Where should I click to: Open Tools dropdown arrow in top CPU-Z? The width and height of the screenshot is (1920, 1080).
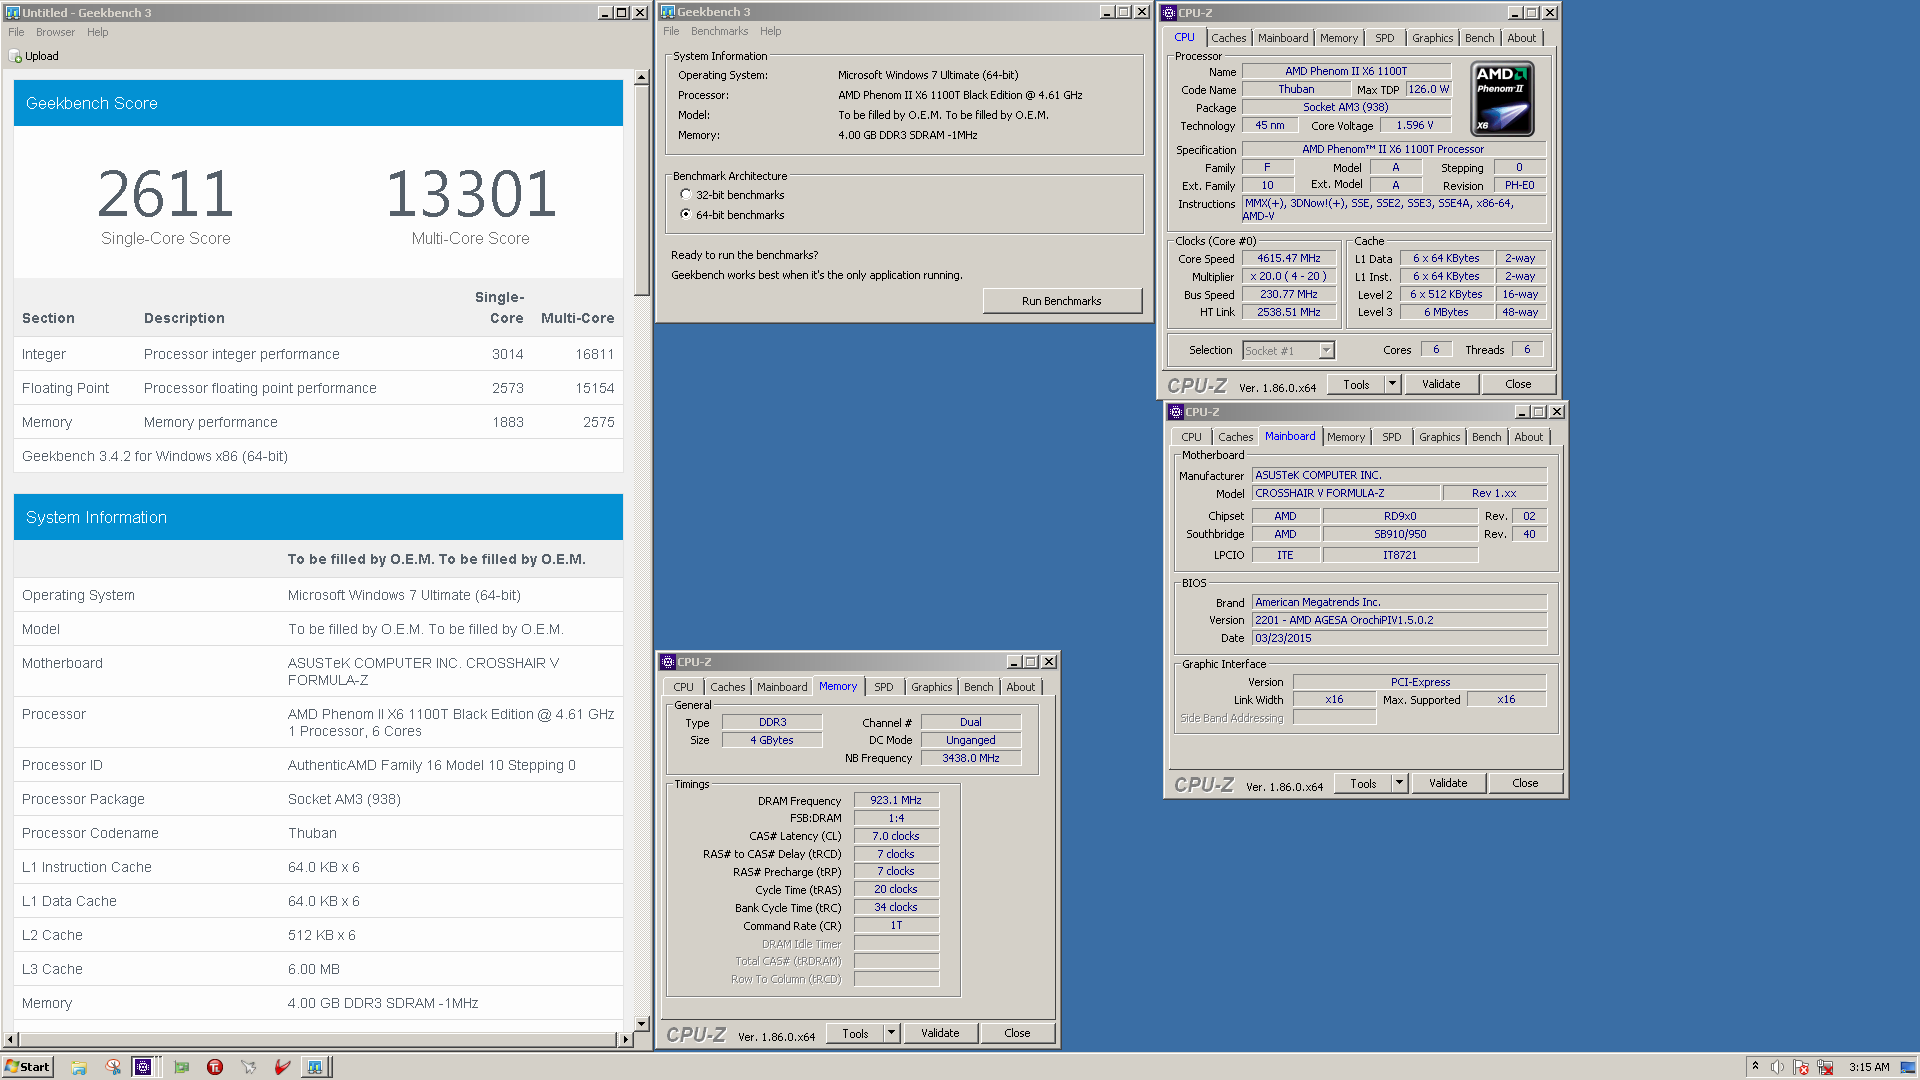(x=1391, y=384)
